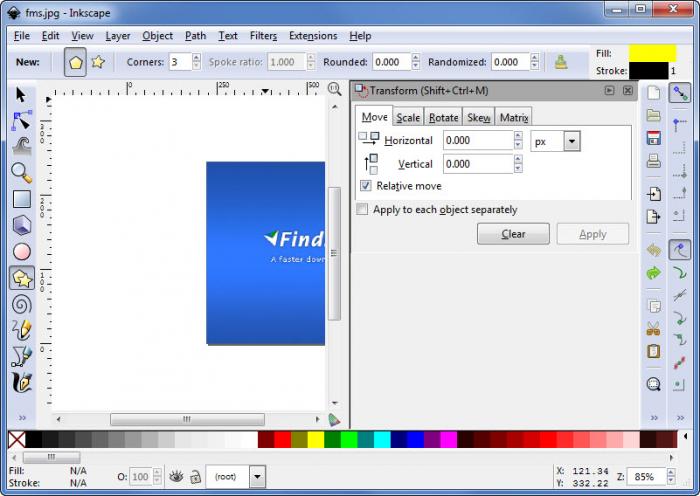Open the (root) layer dropdown
Screen dimensions: 700x496
pos(257,477)
